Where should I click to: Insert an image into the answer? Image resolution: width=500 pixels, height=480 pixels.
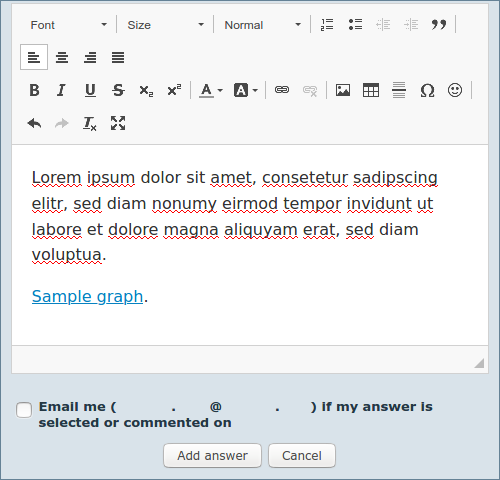pyautogui.click(x=343, y=90)
